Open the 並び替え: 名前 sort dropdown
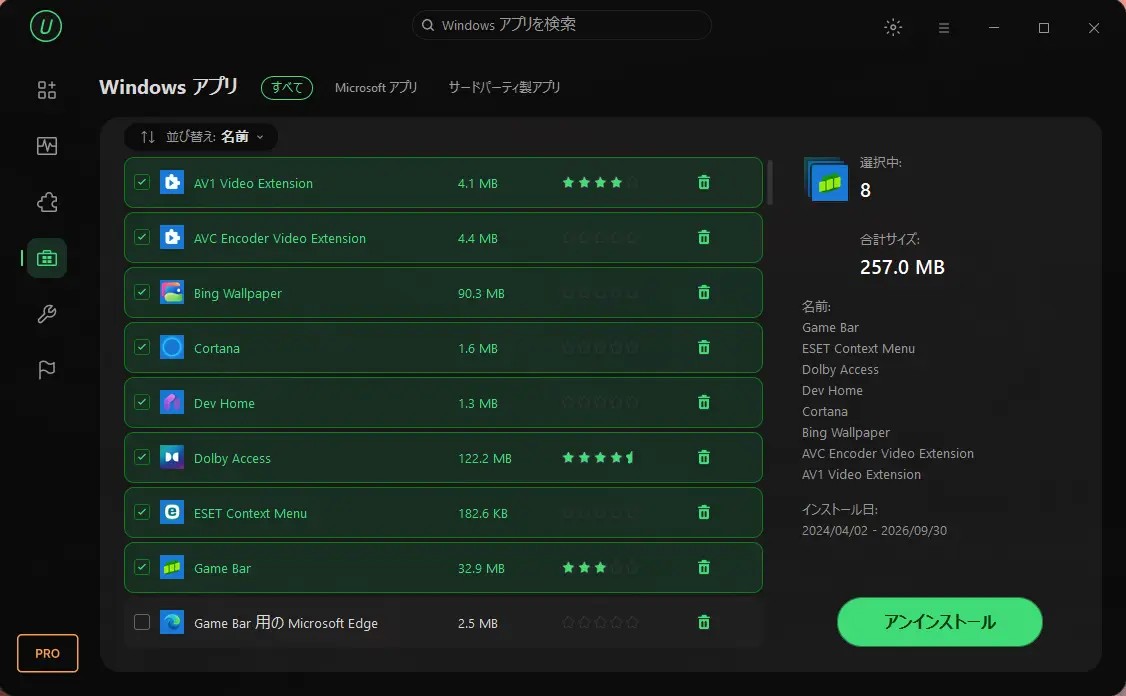The width and height of the screenshot is (1126, 696). click(201, 136)
